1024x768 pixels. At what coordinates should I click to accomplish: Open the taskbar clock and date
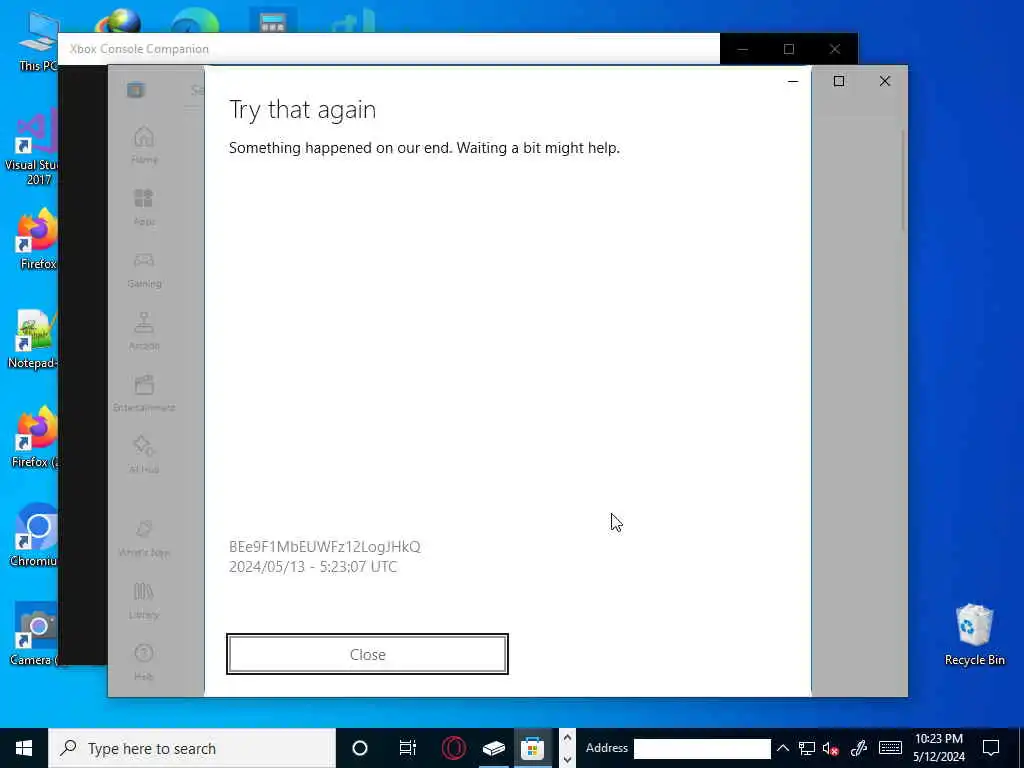point(938,748)
